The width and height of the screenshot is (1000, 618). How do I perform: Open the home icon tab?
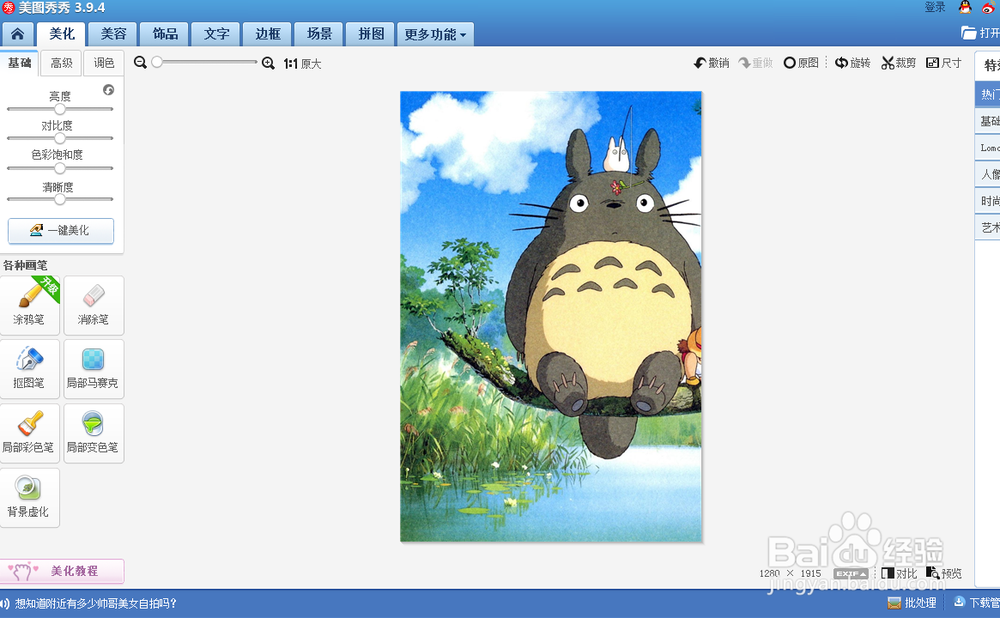pyautogui.click(x=17, y=34)
